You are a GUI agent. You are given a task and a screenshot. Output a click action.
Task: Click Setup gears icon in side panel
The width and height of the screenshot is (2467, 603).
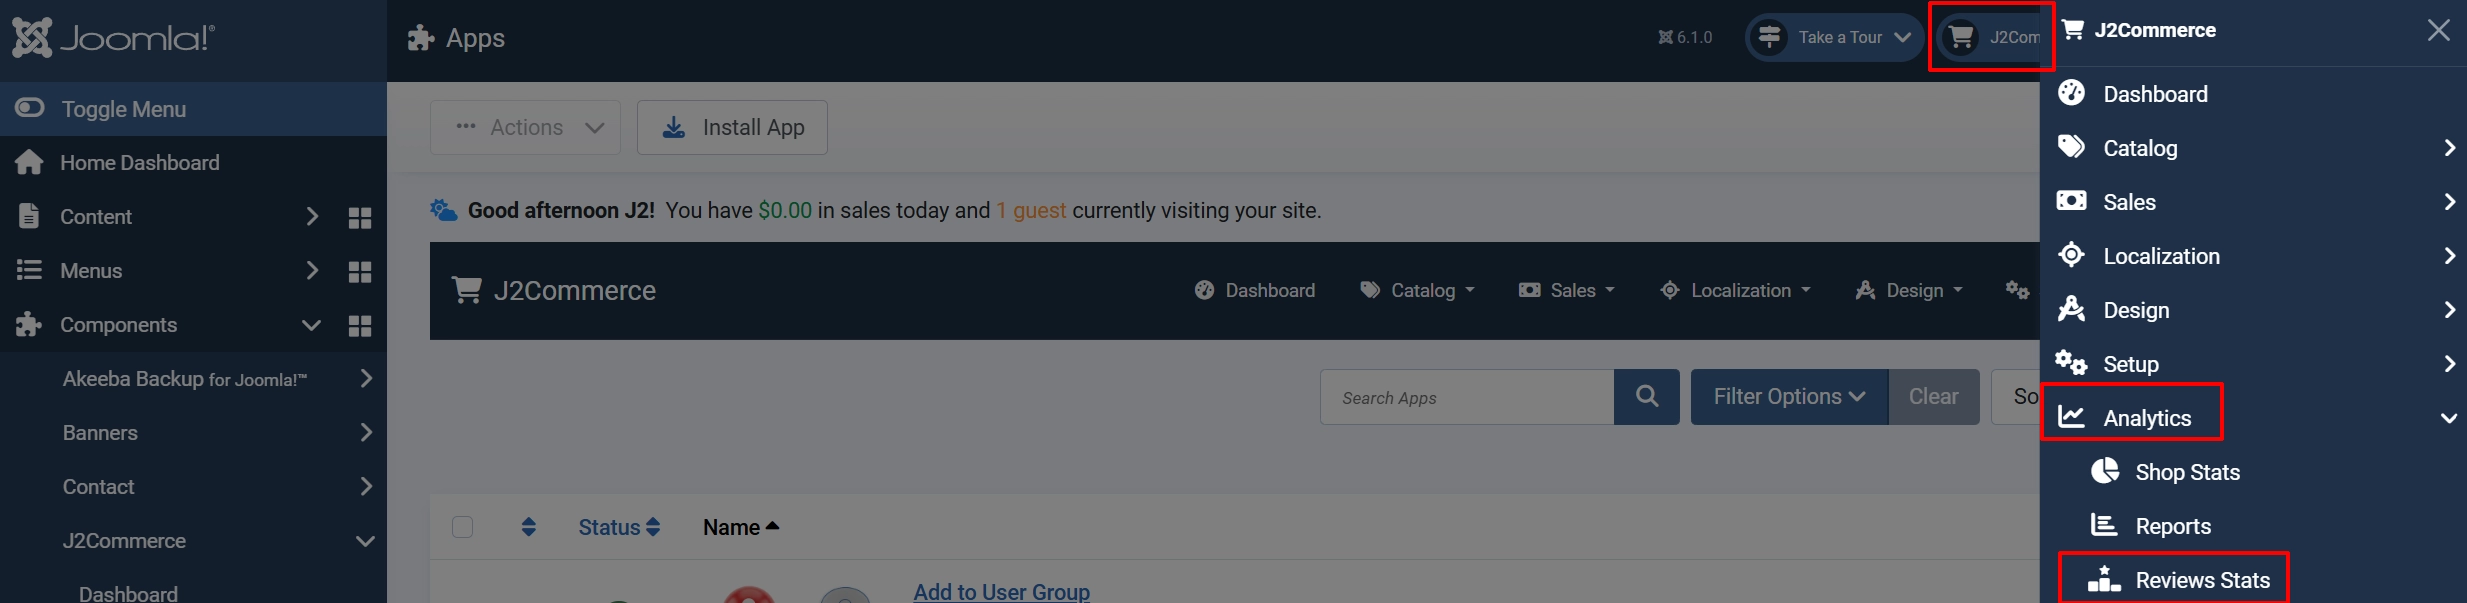[x=2071, y=362]
